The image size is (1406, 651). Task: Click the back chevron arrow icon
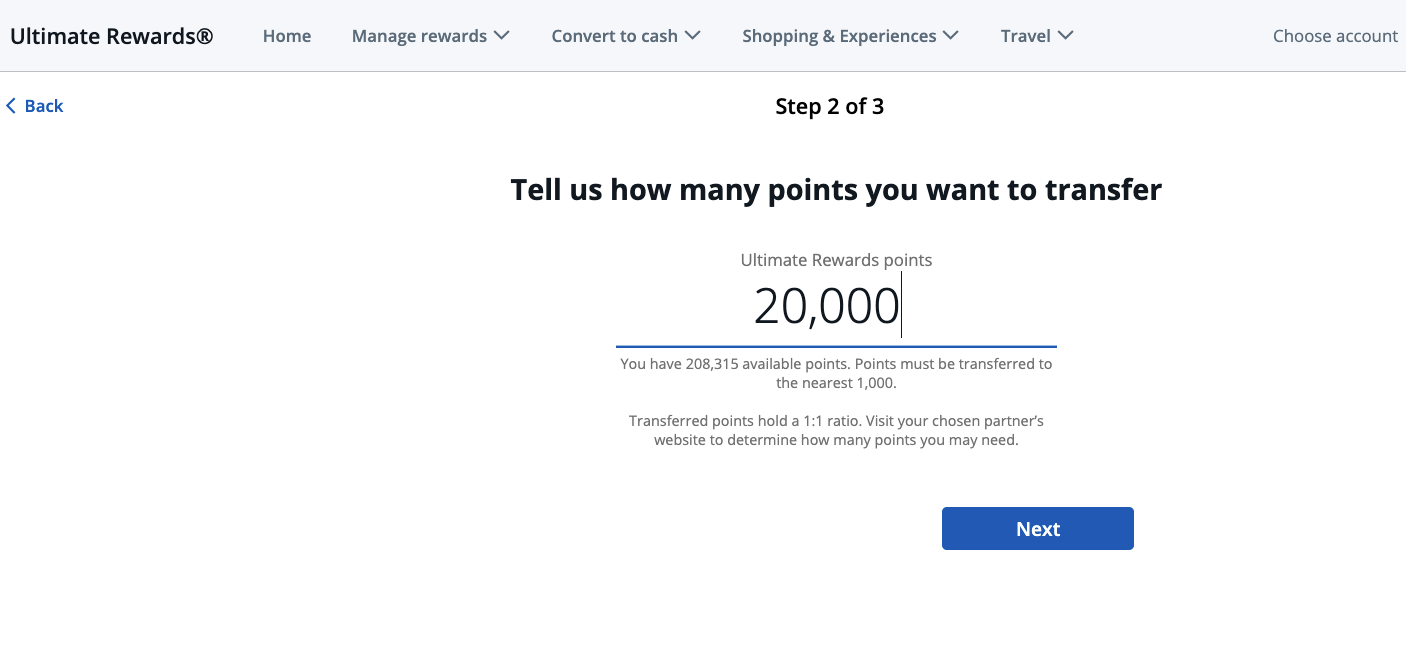(x=11, y=105)
